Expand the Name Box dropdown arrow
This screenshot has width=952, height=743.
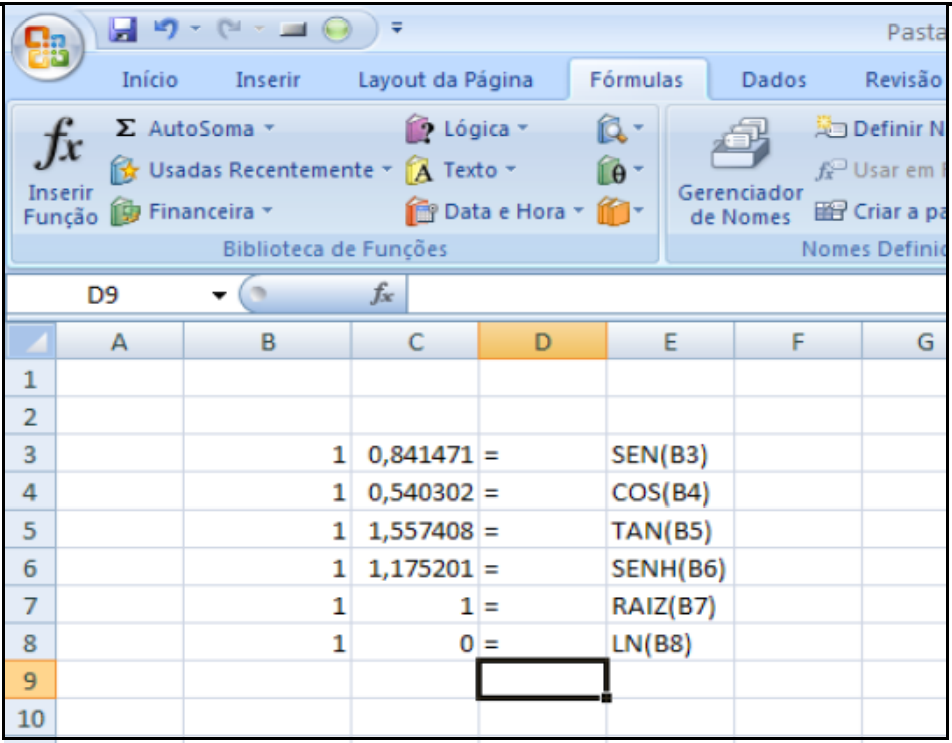point(219,296)
